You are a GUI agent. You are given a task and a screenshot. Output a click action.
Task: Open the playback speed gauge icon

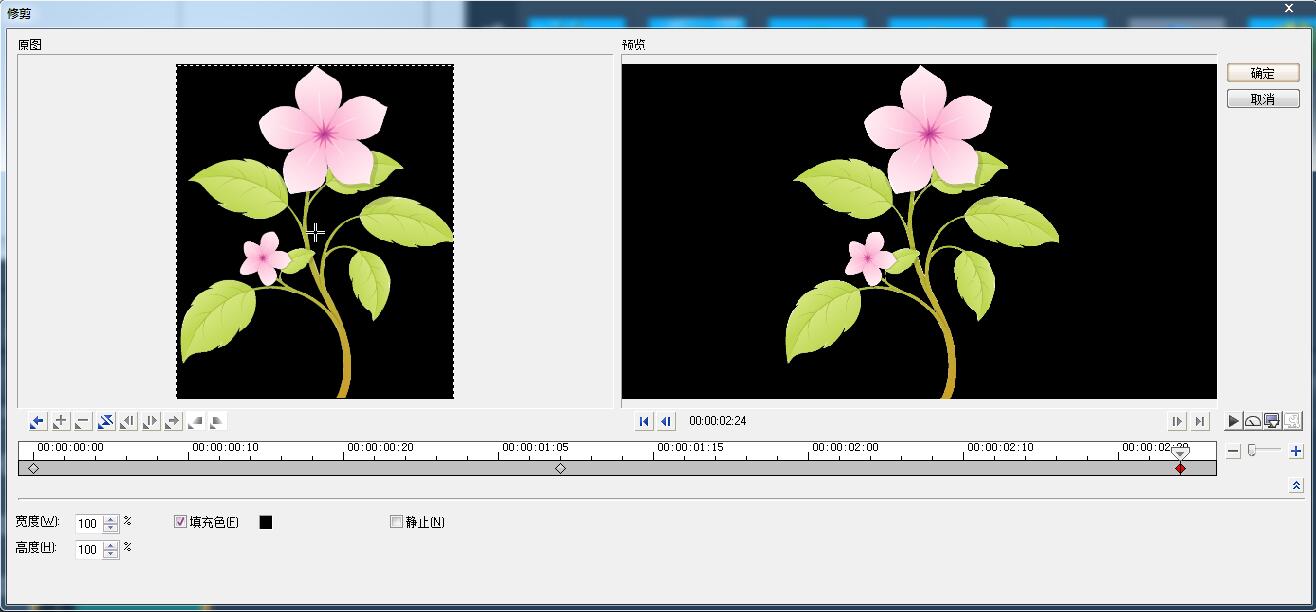(1253, 422)
